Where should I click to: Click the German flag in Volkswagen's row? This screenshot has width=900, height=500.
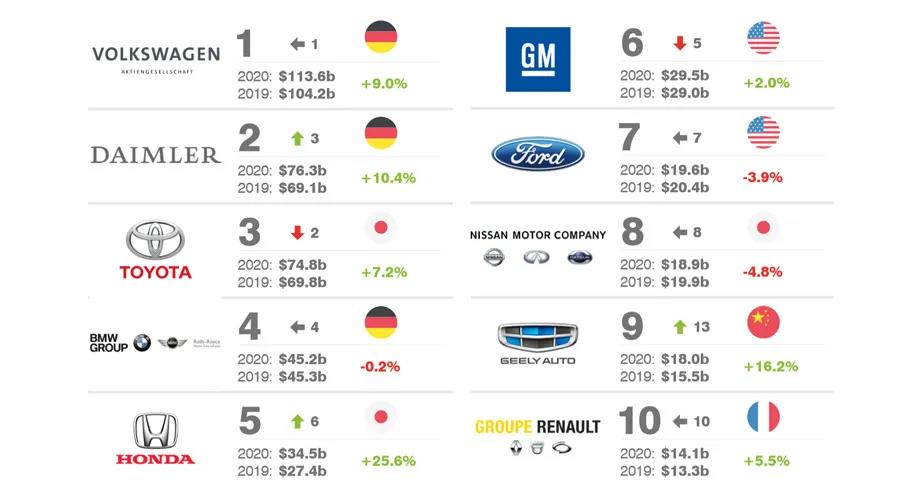tap(380, 38)
